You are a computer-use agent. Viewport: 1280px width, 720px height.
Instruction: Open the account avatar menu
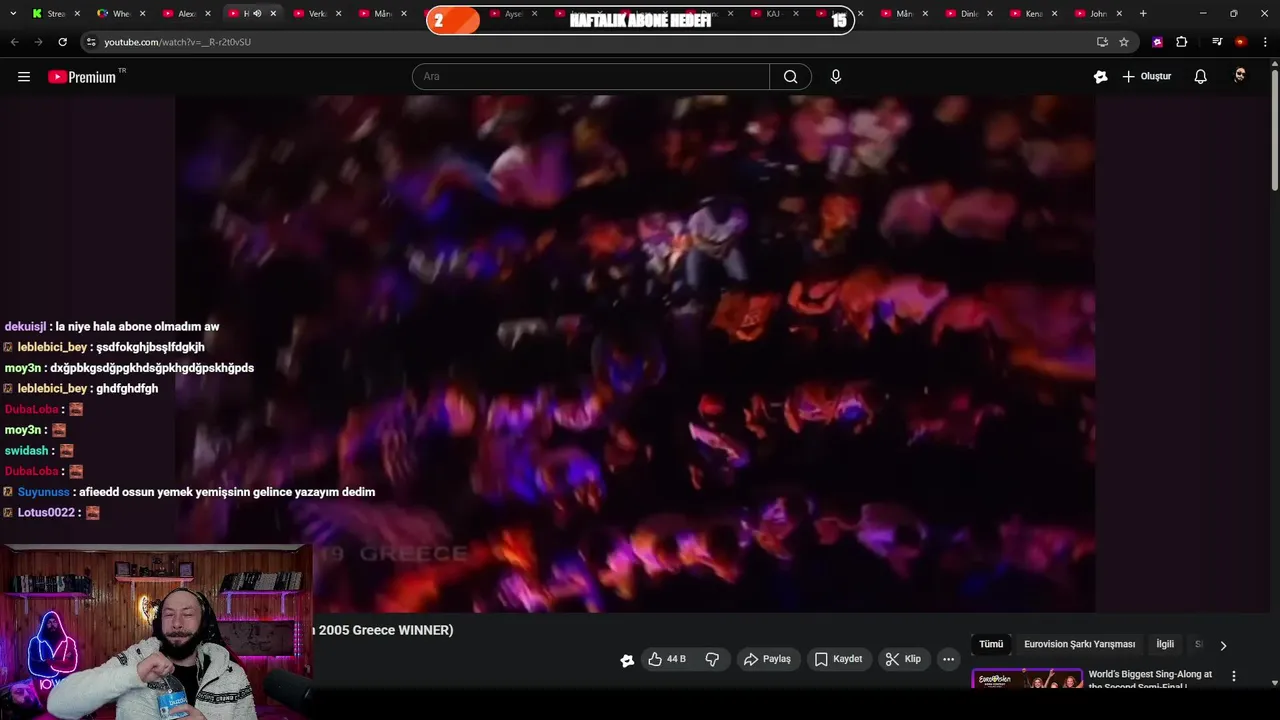click(1240, 77)
